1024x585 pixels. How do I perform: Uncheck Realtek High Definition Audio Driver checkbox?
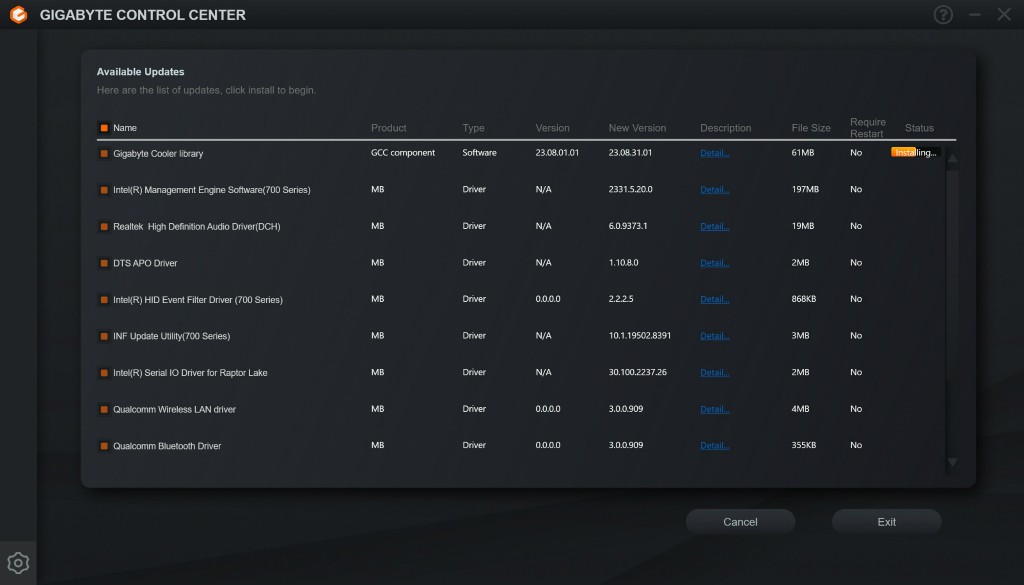(x=104, y=227)
